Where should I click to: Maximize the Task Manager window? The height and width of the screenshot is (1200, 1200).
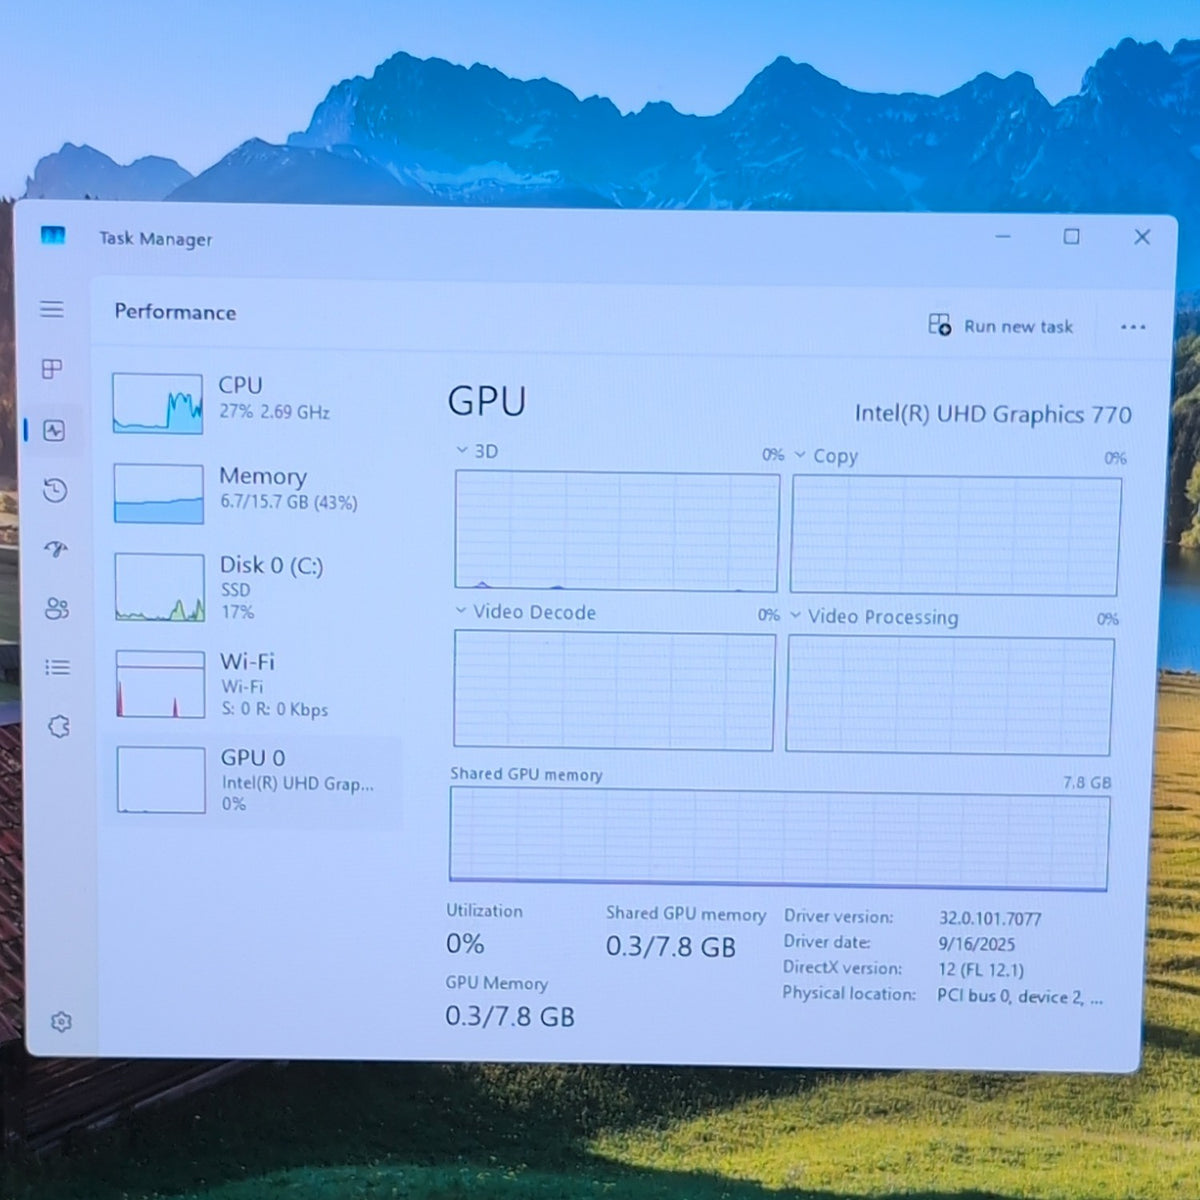[1071, 236]
